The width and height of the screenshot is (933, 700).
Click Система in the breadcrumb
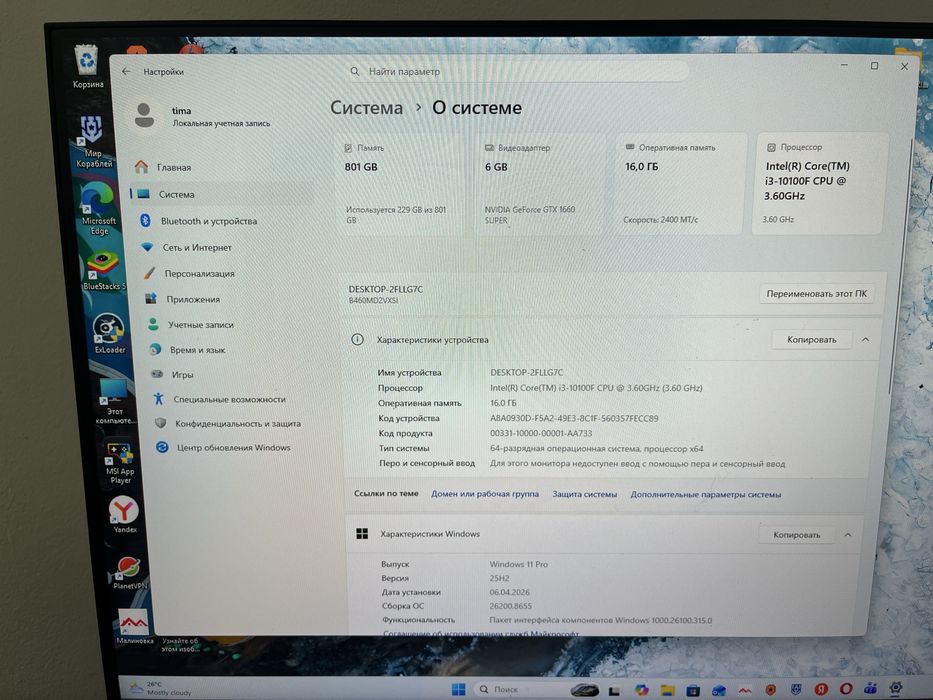coord(367,108)
